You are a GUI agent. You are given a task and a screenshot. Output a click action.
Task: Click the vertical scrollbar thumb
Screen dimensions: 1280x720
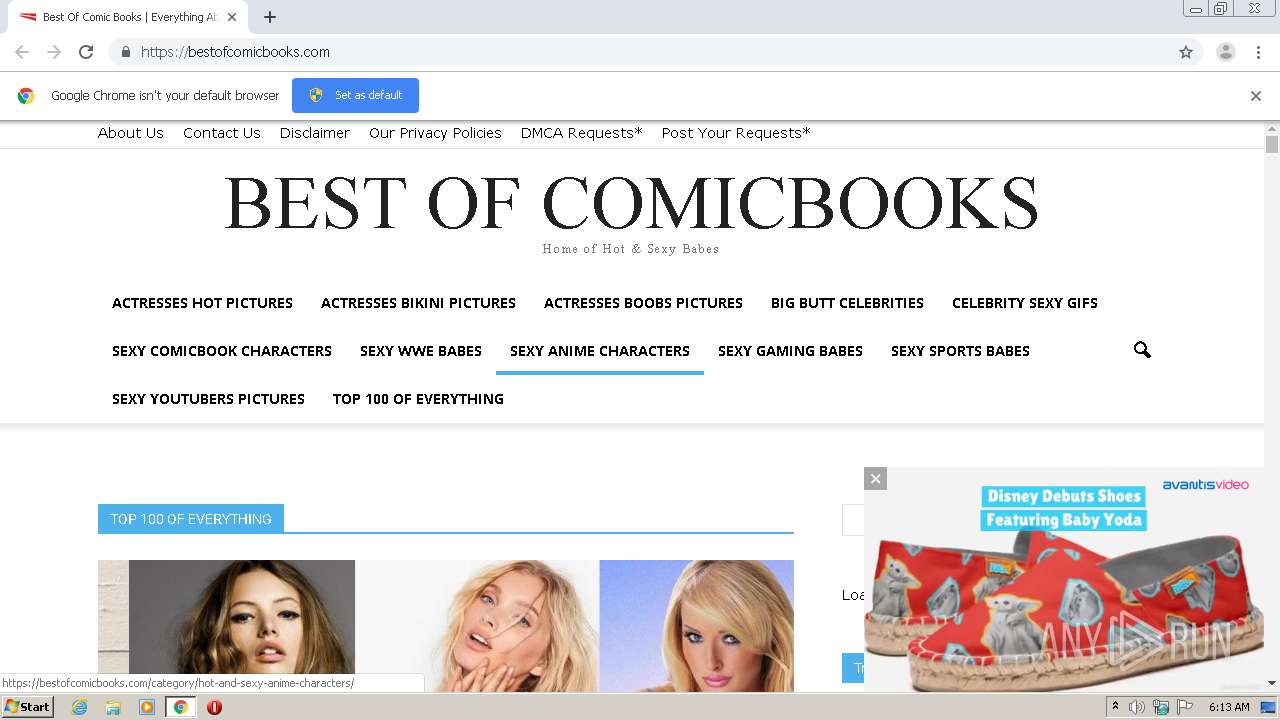coord(1272,145)
